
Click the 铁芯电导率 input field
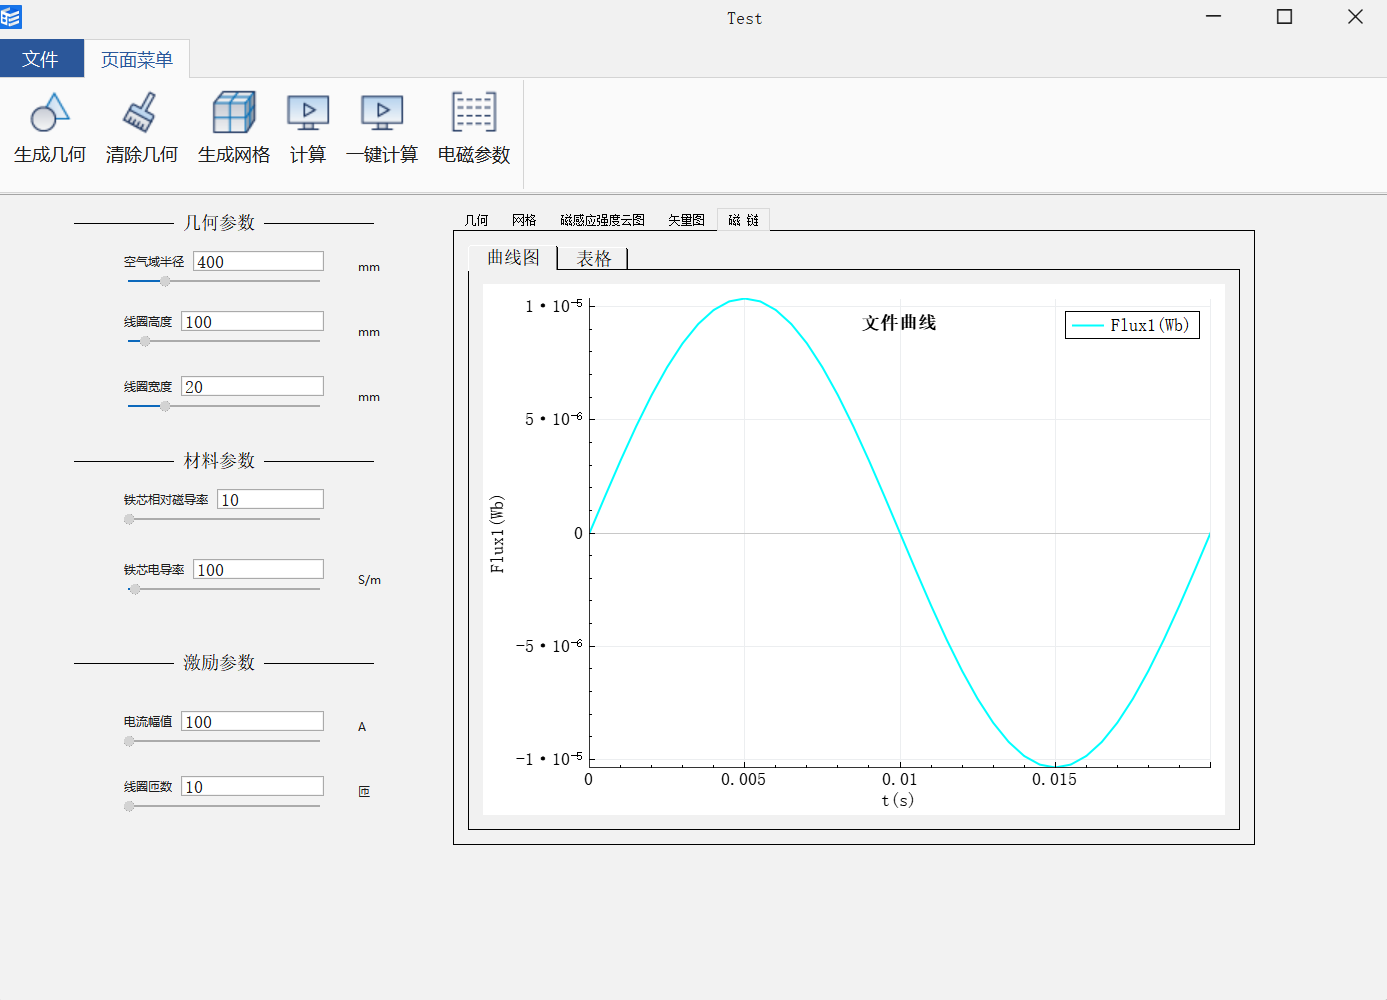[259, 570]
